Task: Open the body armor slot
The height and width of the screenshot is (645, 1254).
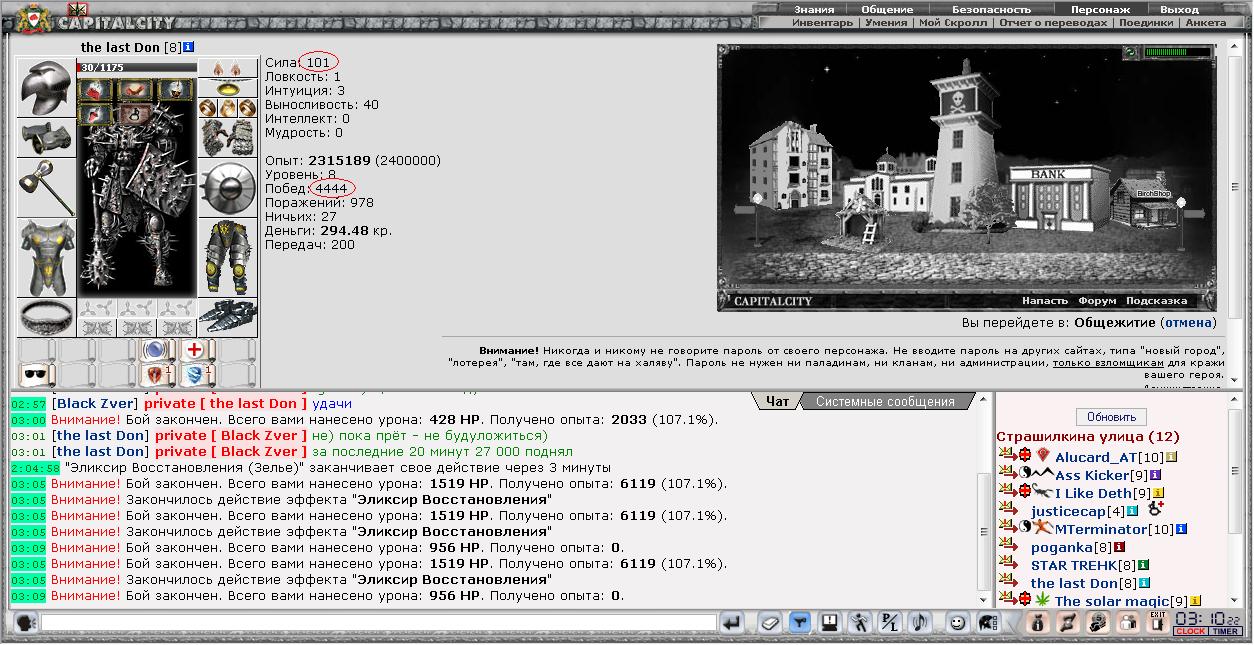Action: click(46, 258)
